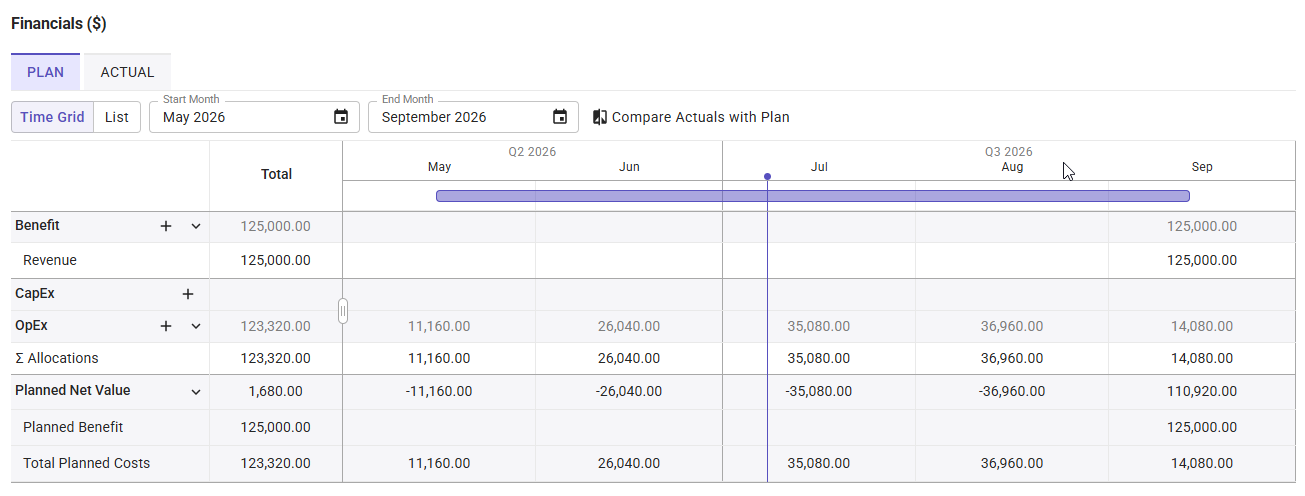Open the Start Month calendar picker

[341, 117]
